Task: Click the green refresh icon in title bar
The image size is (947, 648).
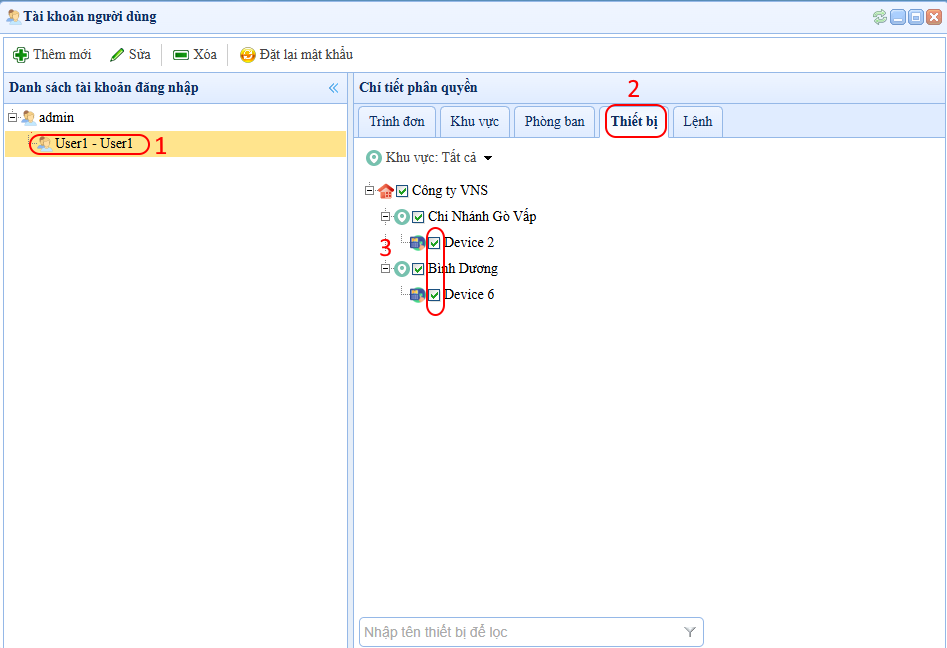Action: pyautogui.click(x=879, y=17)
